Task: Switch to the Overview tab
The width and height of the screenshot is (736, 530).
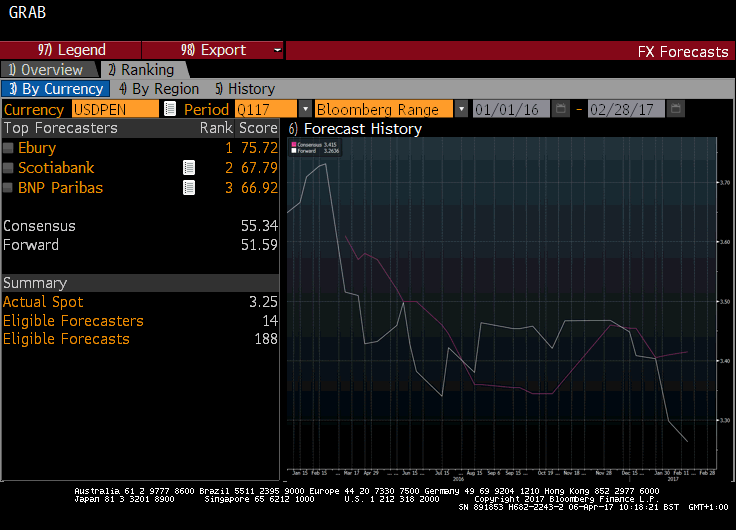Action: 49,69
